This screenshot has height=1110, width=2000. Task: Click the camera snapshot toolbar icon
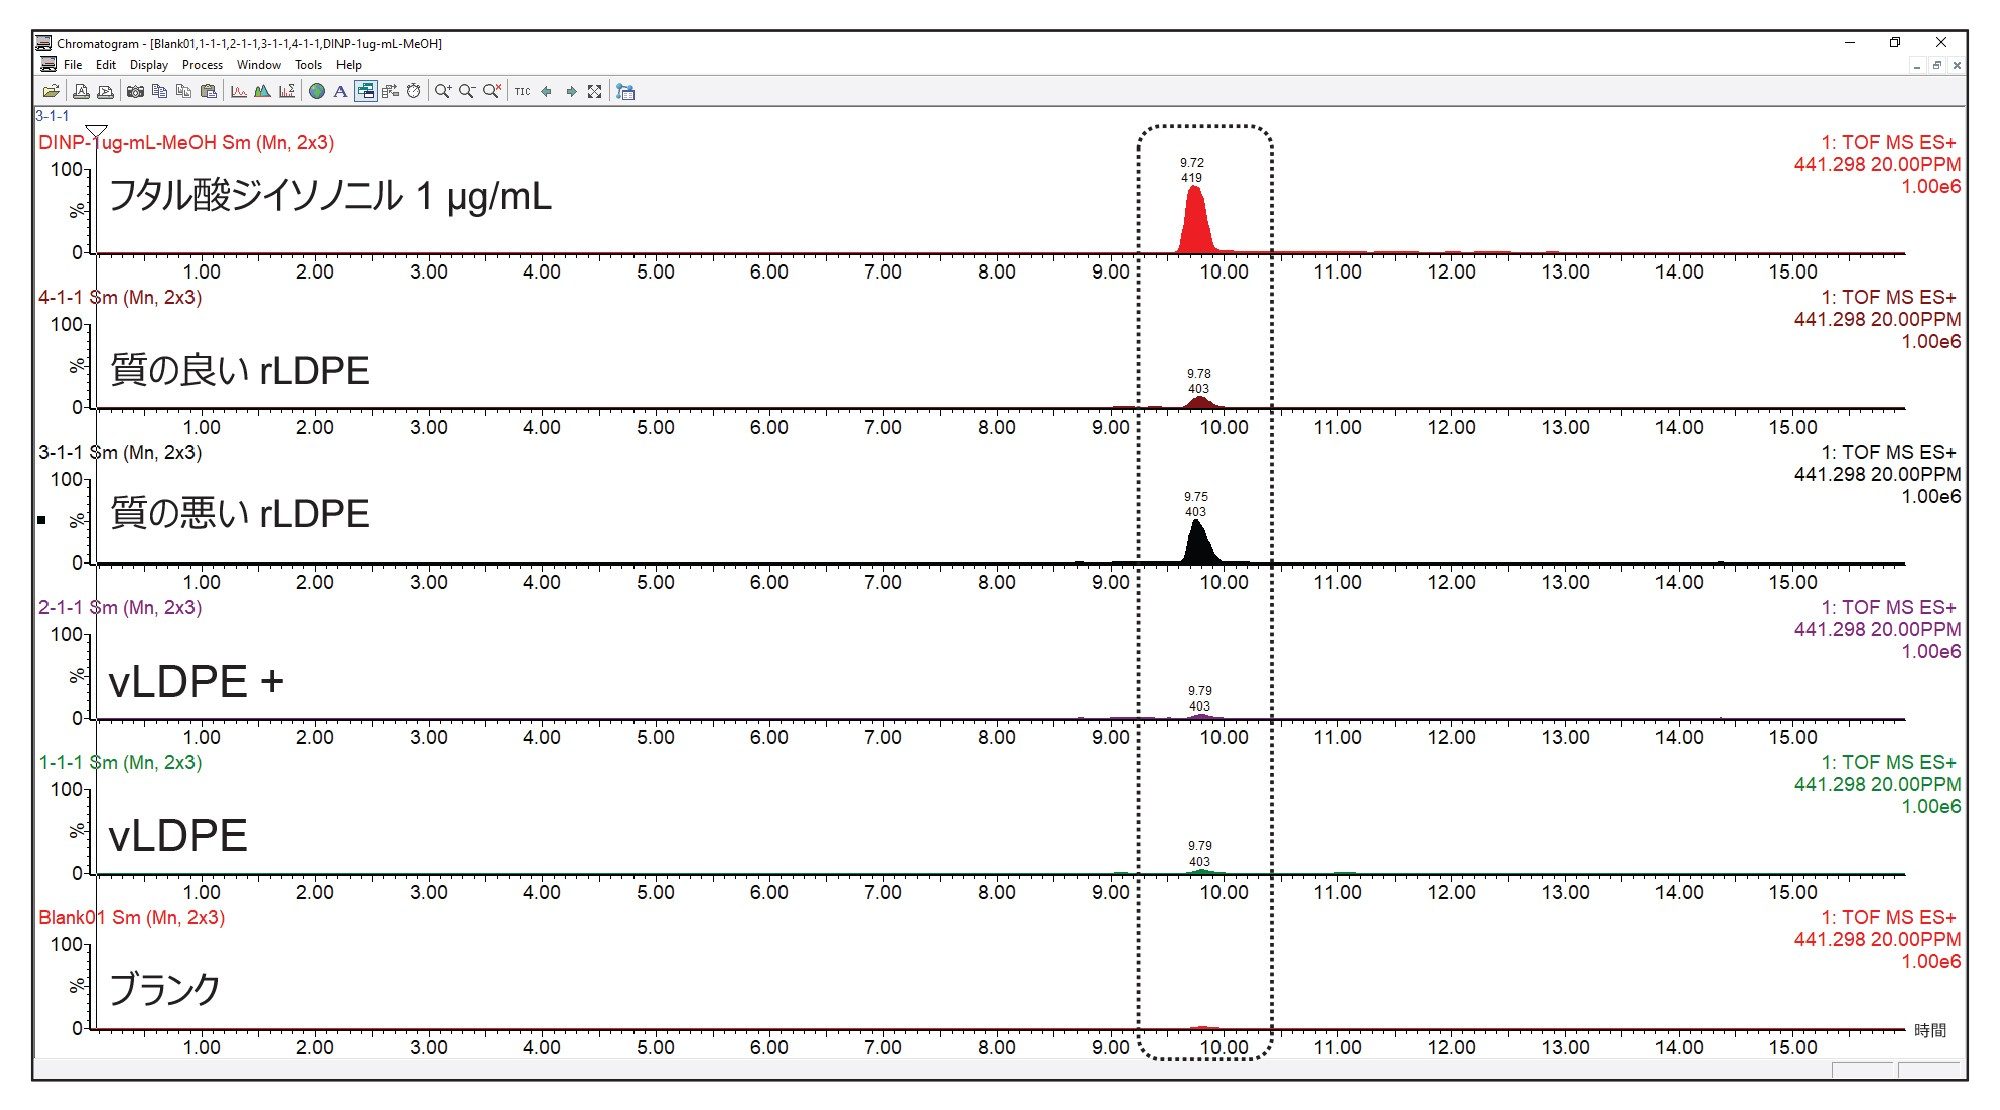[x=135, y=91]
